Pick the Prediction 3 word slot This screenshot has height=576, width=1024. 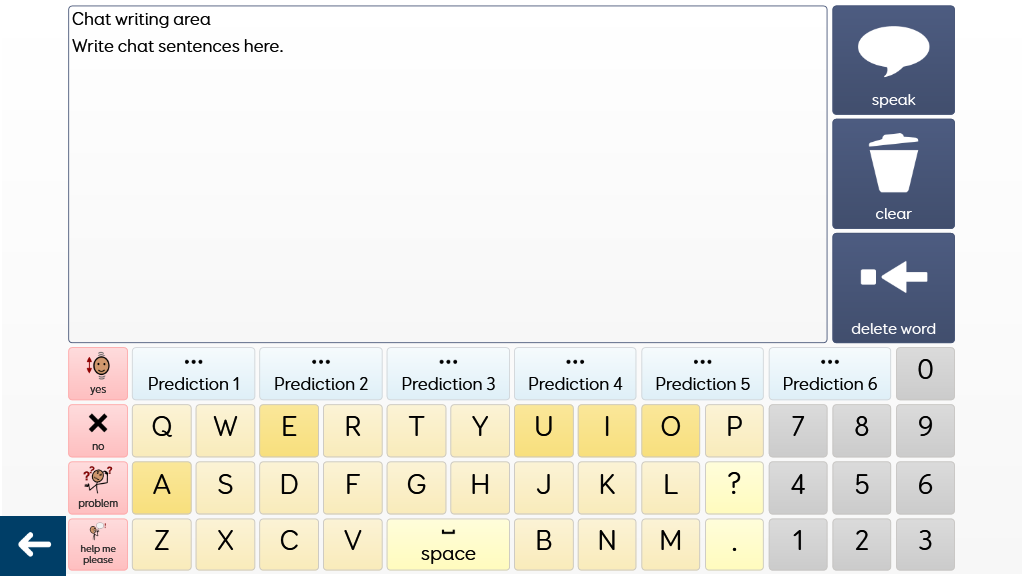click(448, 374)
